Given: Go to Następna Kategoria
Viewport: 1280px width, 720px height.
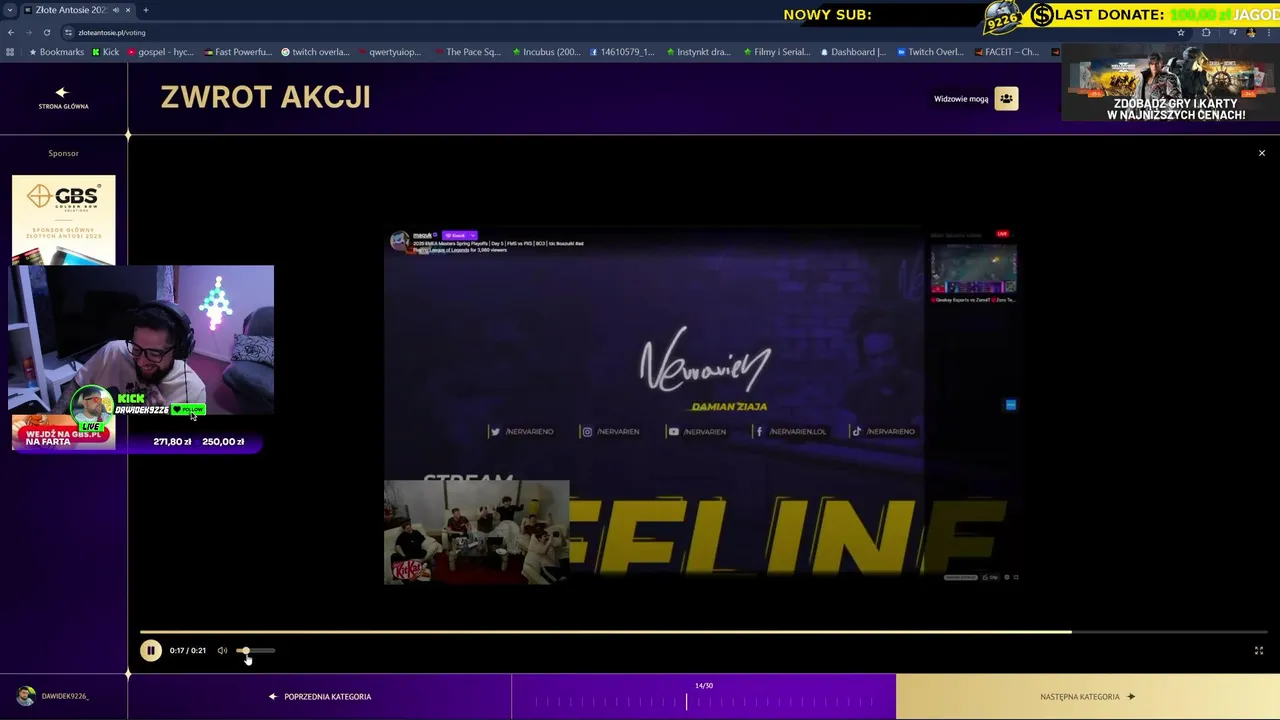Looking at the screenshot, I should (x=1088, y=697).
